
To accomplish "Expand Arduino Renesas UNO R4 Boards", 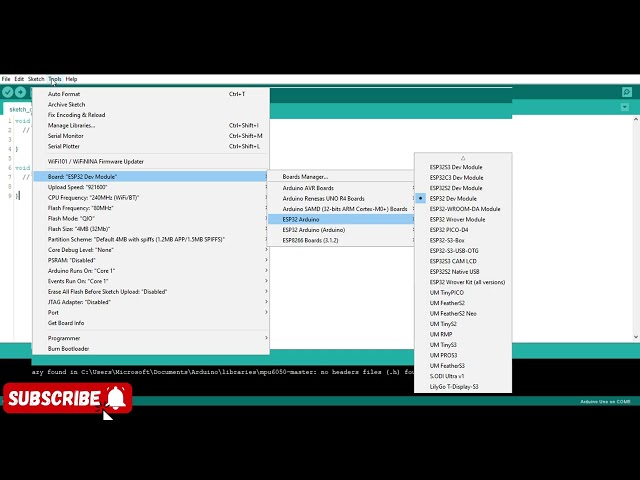I will tap(341, 198).
